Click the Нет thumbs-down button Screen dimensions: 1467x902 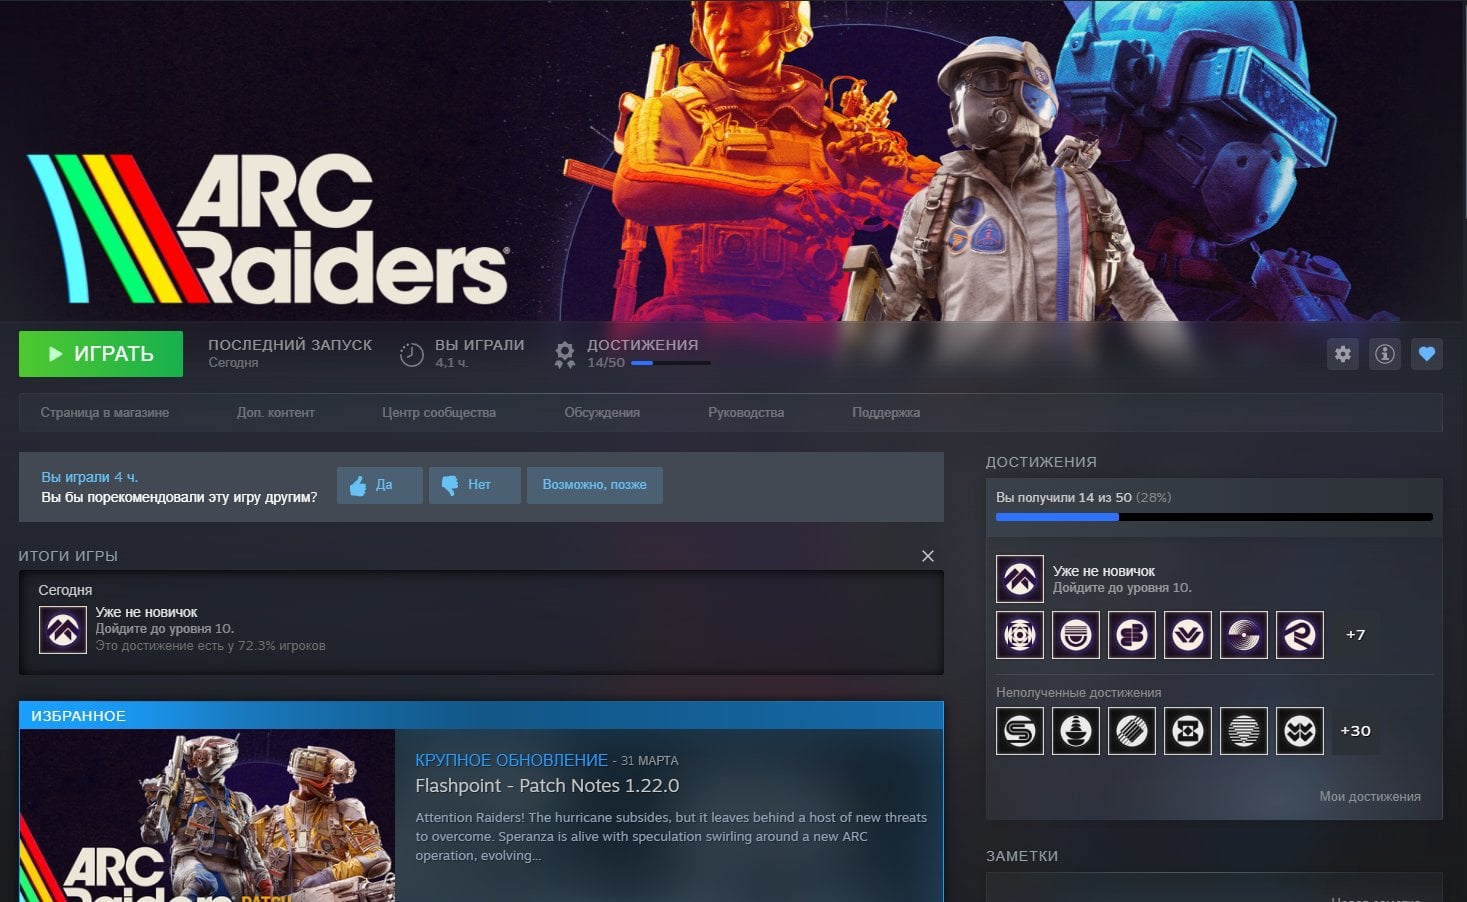[475, 485]
